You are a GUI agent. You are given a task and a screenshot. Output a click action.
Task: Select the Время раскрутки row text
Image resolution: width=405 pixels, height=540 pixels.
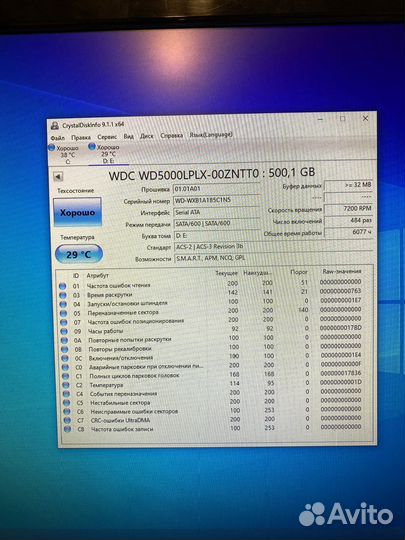click(x=110, y=295)
